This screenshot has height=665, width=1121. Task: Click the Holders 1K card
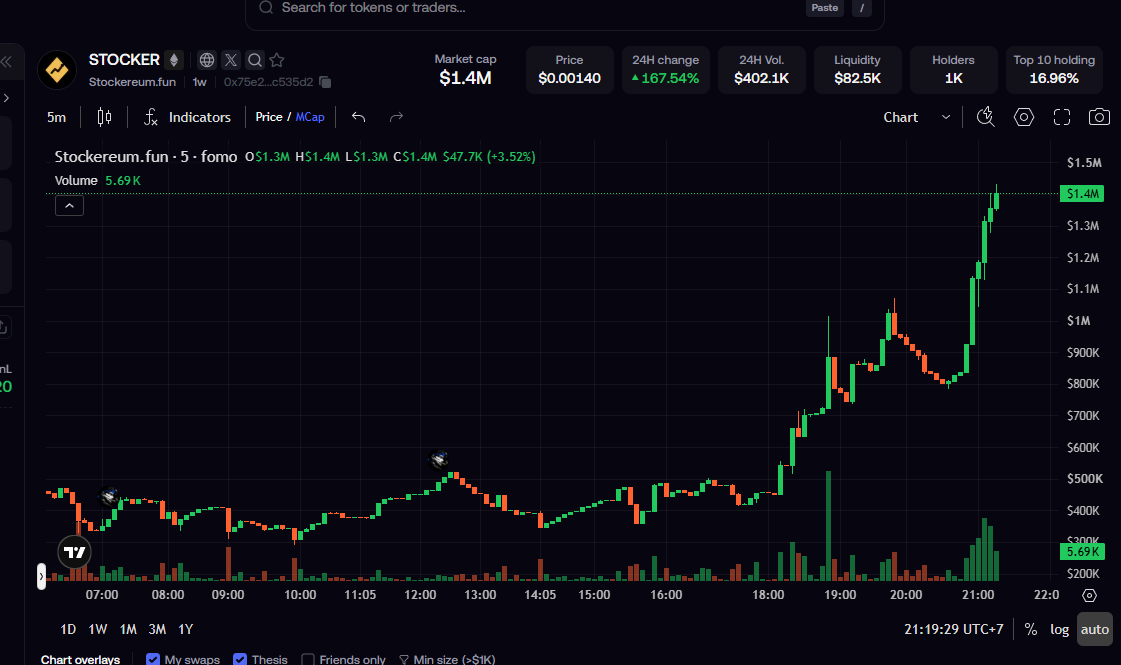click(x=953, y=70)
